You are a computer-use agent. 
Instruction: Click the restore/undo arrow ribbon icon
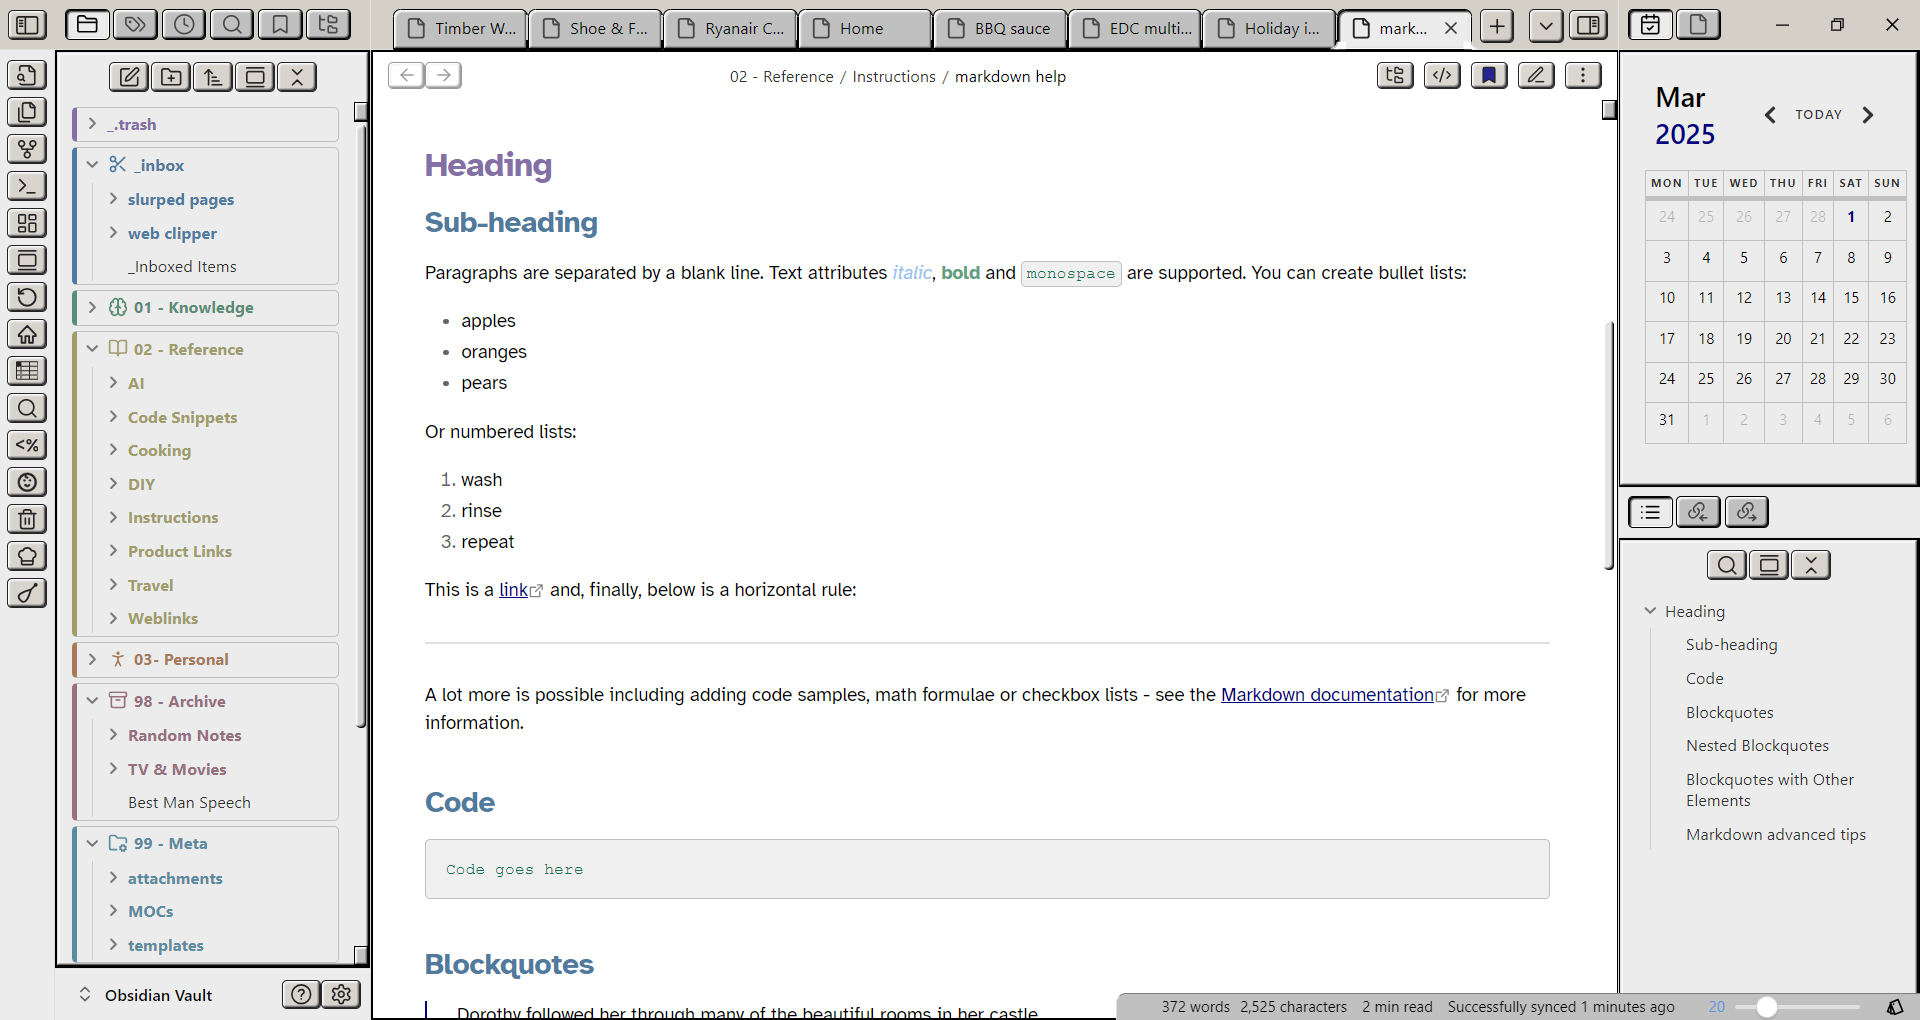27,297
